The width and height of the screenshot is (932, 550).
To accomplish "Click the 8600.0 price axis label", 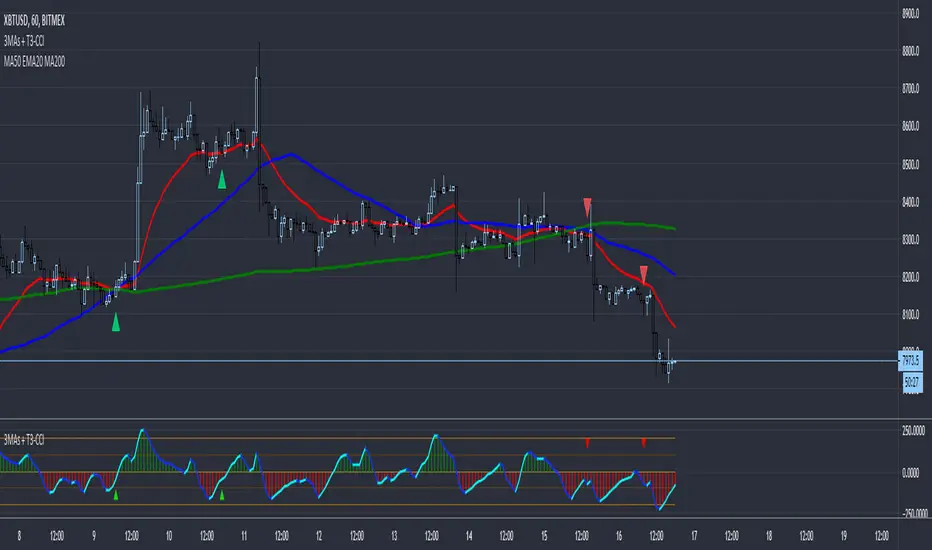I will pyautogui.click(x=911, y=126).
